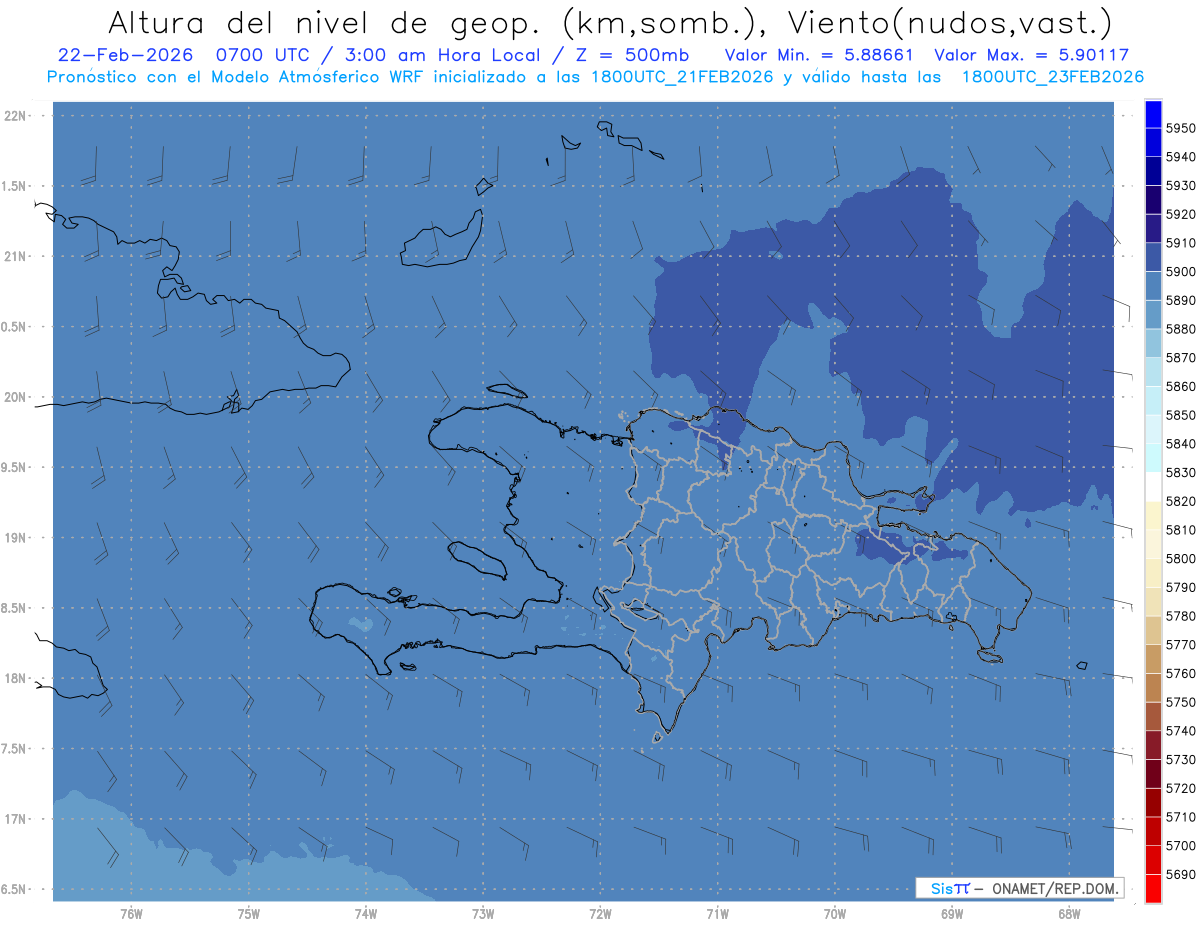Click the white color band between 5820 and 5830

pyautogui.click(x=1152, y=487)
